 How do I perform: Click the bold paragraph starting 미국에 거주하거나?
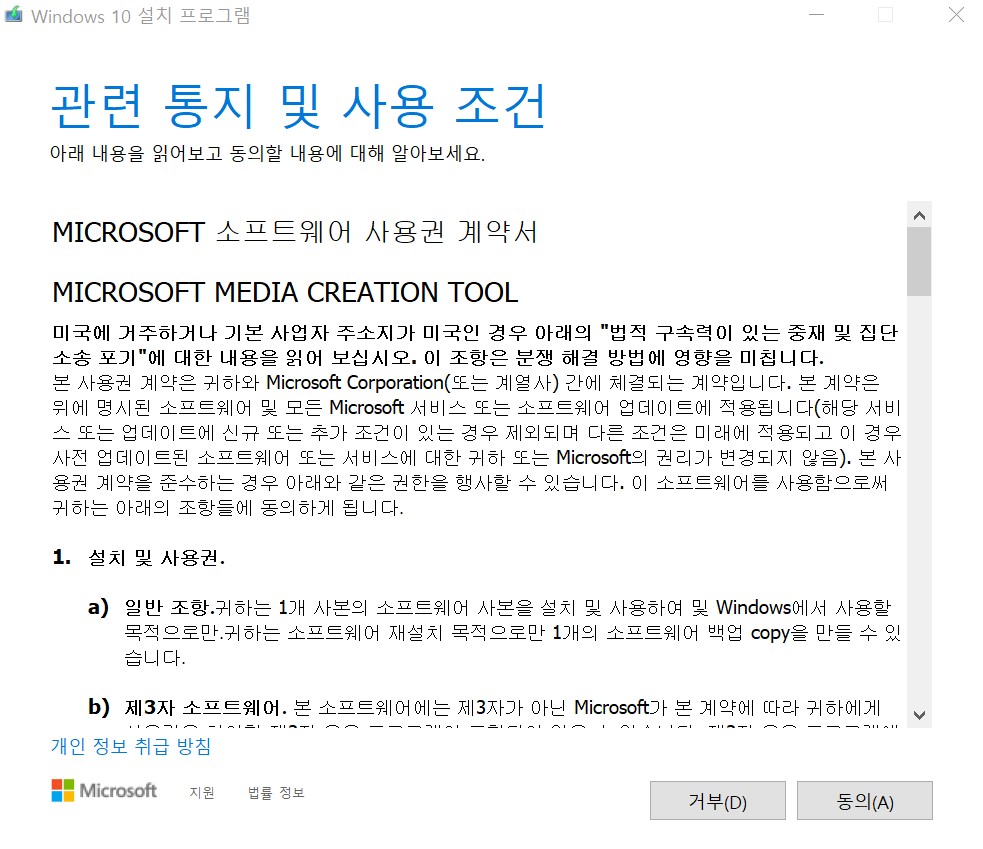click(x=475, y=345)
